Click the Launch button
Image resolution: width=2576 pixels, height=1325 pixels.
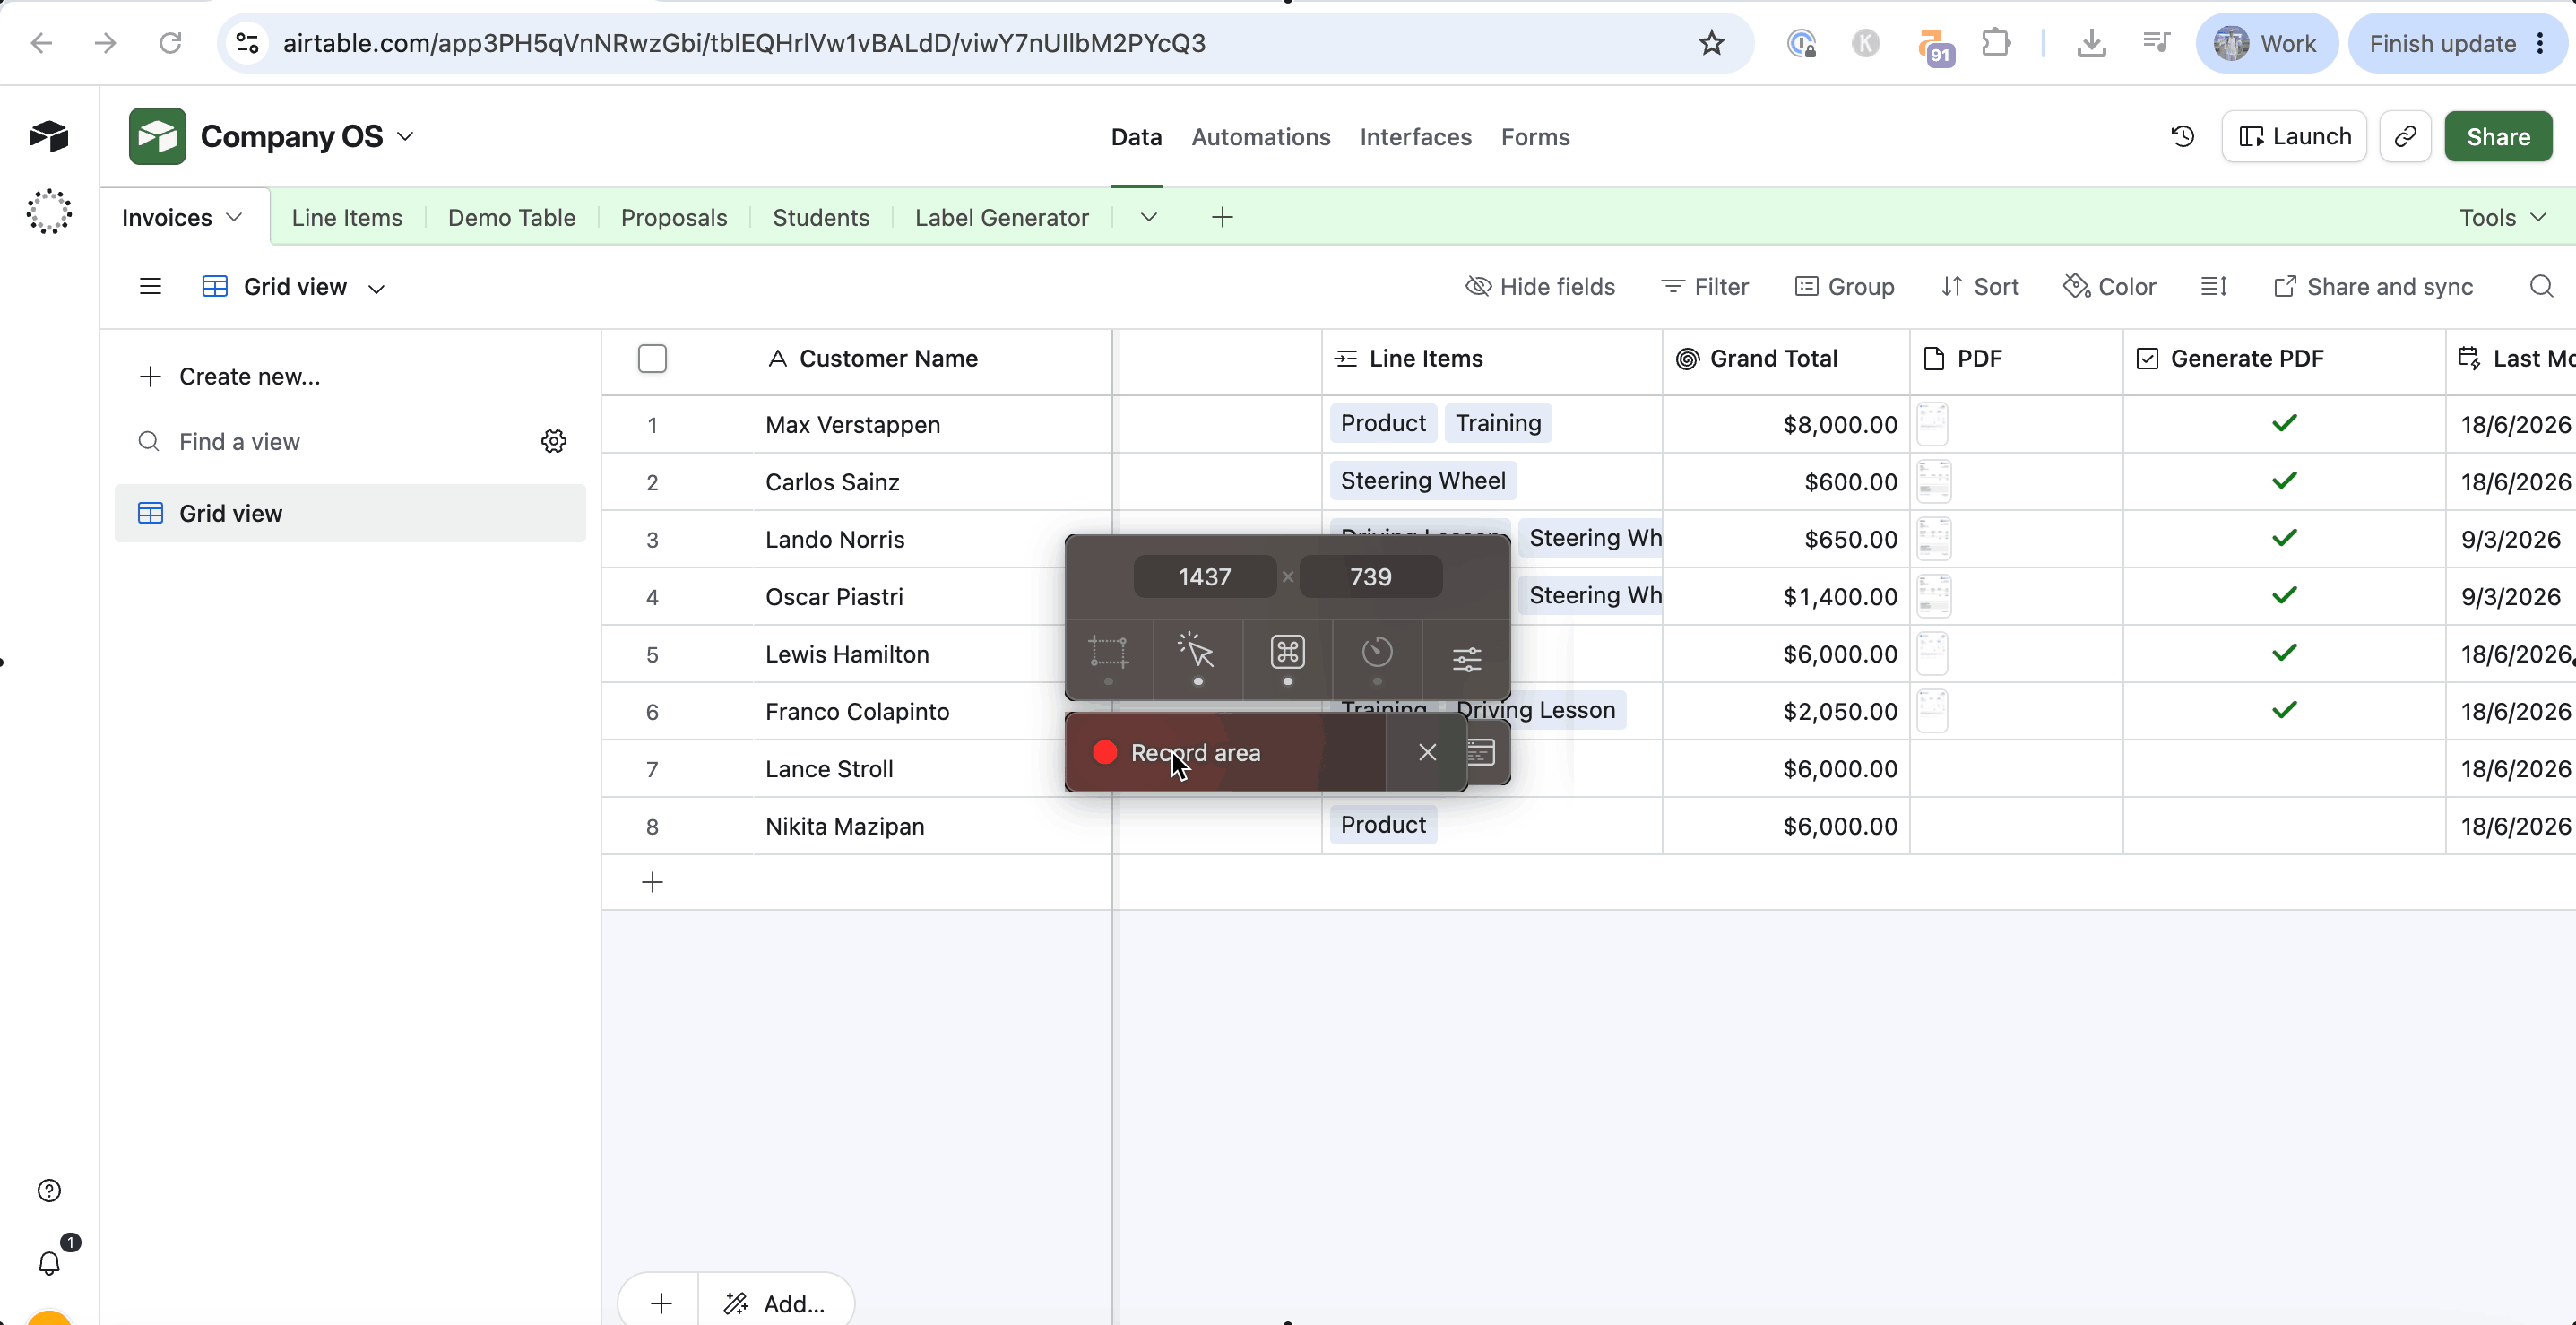2294,136
